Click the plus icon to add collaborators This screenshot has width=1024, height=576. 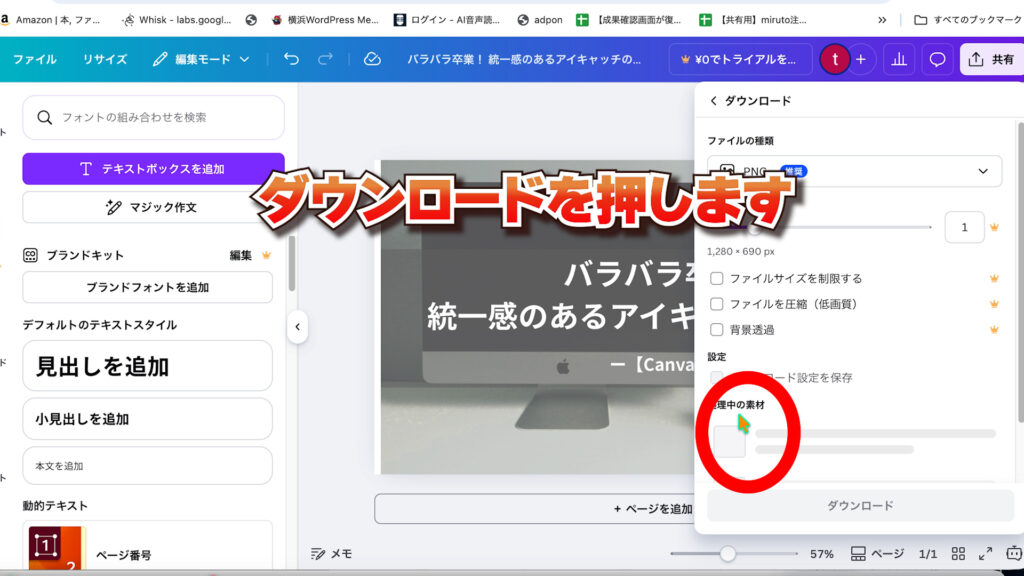(860, 59)
